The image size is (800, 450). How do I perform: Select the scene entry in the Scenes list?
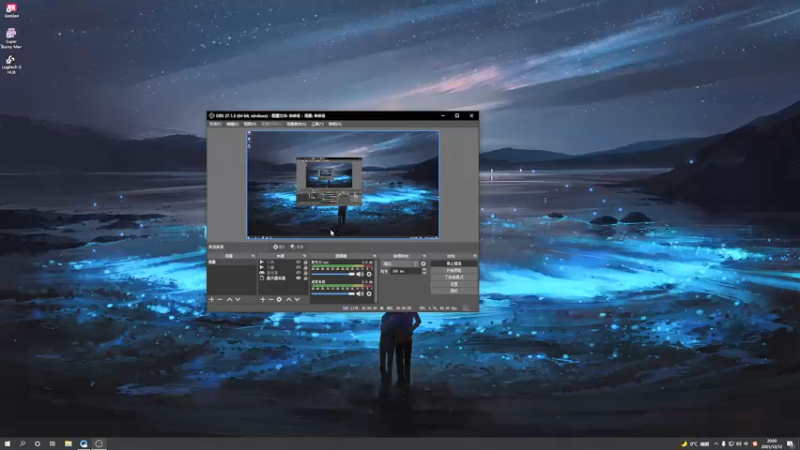(x=232, y=262)
